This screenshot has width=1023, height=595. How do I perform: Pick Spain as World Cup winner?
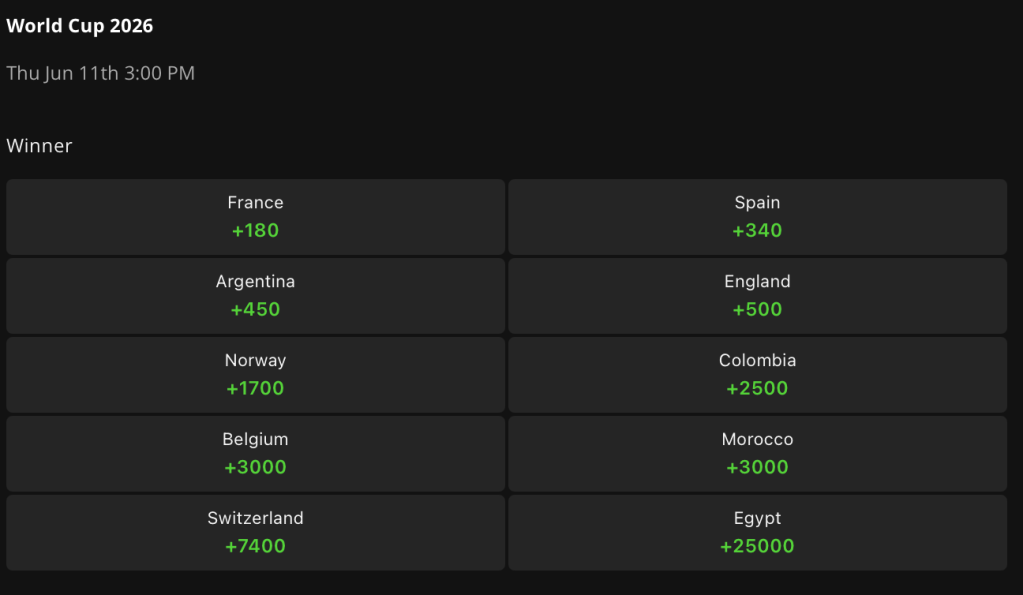[x=757, y=217]
